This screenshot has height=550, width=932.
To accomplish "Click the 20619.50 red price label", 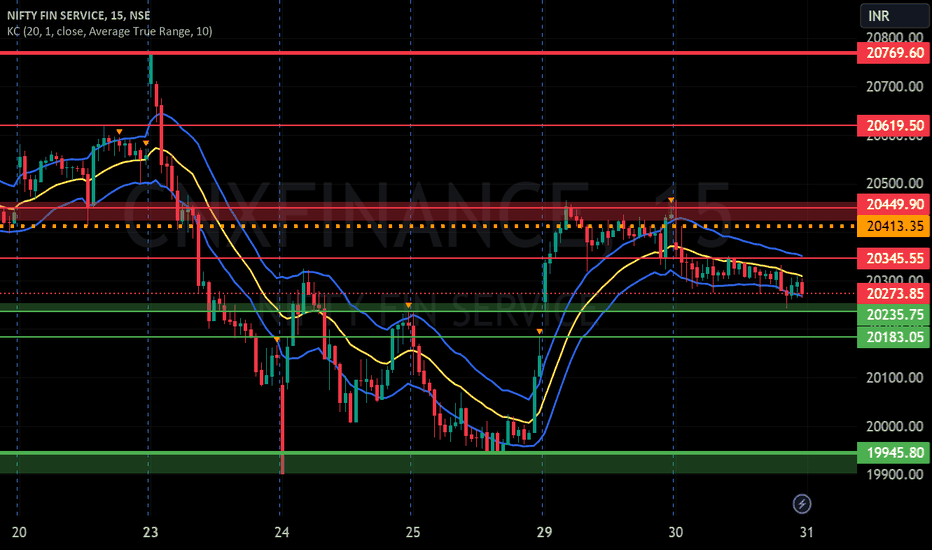I will point(894,125).
